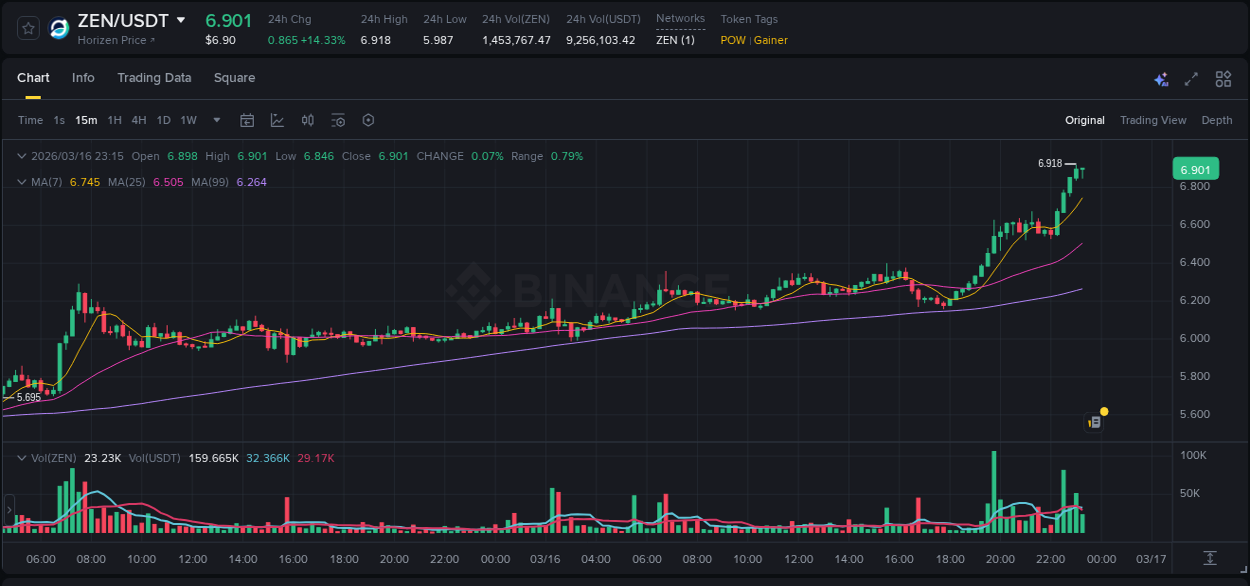Collapse the Vol(ZEN) volume panel
The width and height of the screenshot is (1250, 586).
(20, 457)
